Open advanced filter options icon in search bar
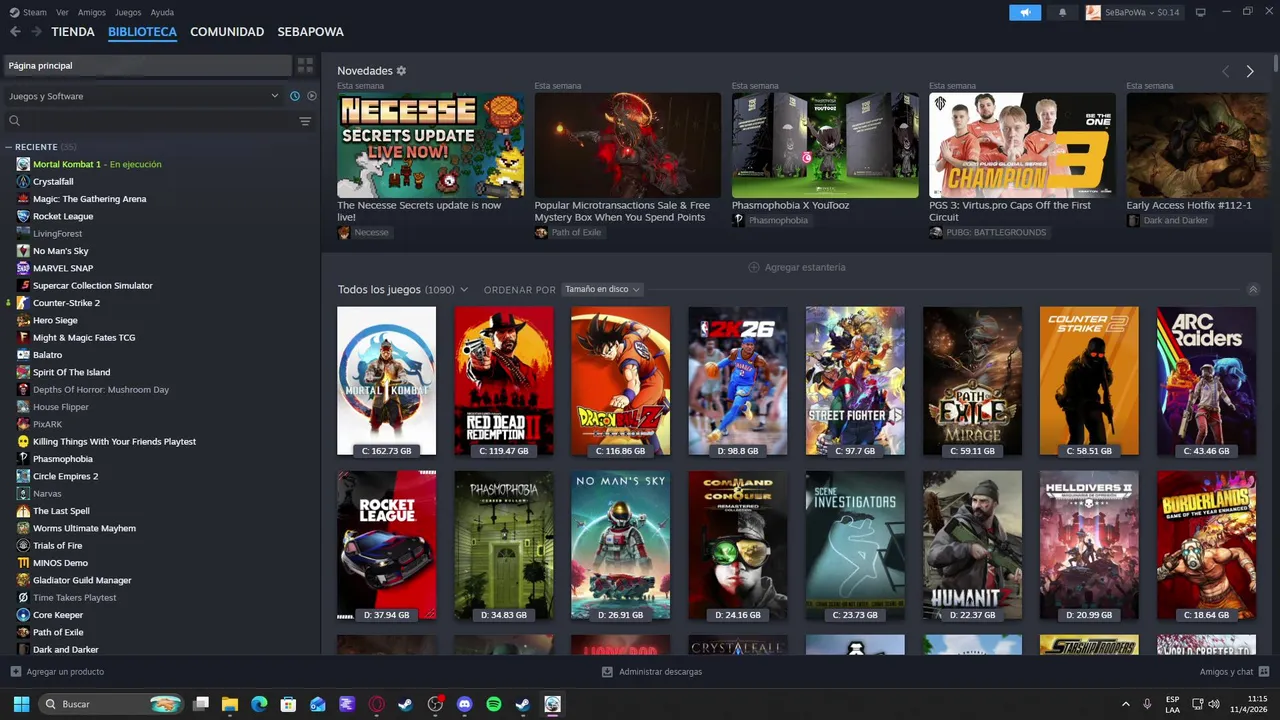The height and width of the screenshot is (720, 1280). [305, 121]
